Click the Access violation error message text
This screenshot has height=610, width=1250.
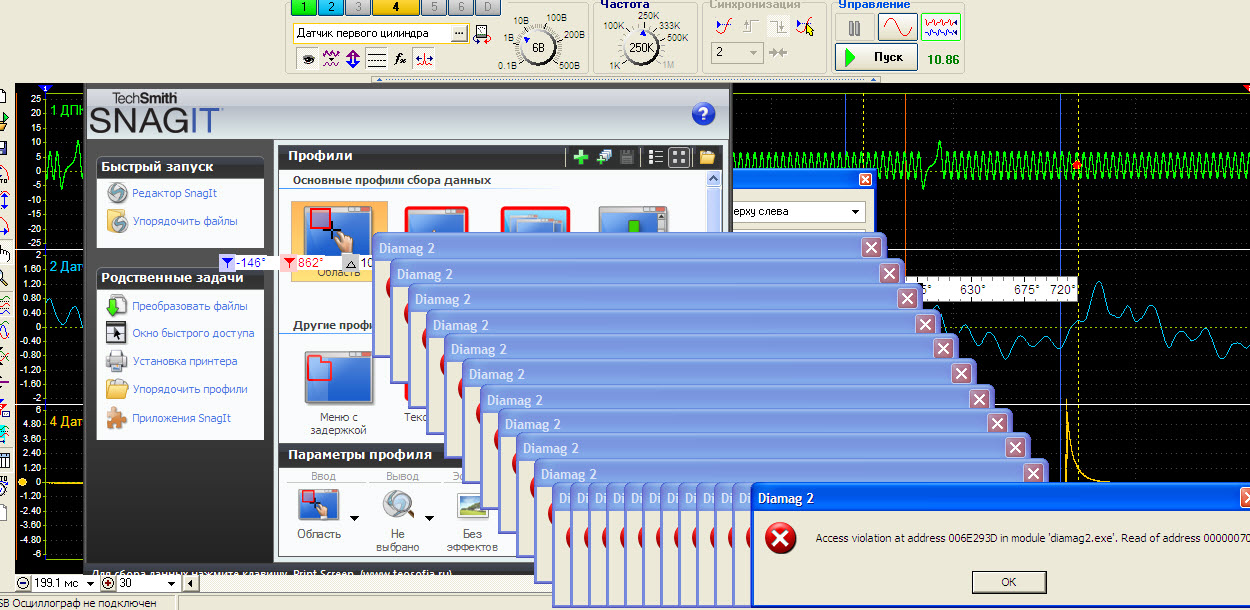tap(1032, 538)
